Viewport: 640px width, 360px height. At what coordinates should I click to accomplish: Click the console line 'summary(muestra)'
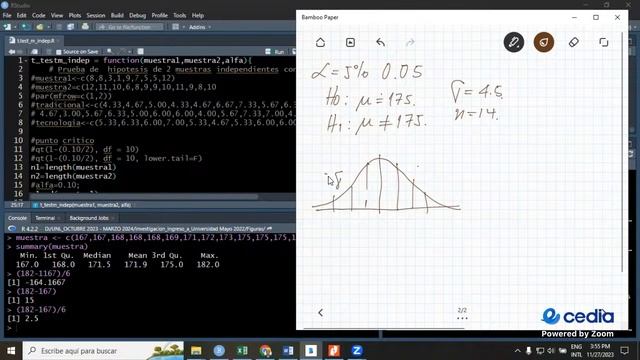(x=52, y=247)
